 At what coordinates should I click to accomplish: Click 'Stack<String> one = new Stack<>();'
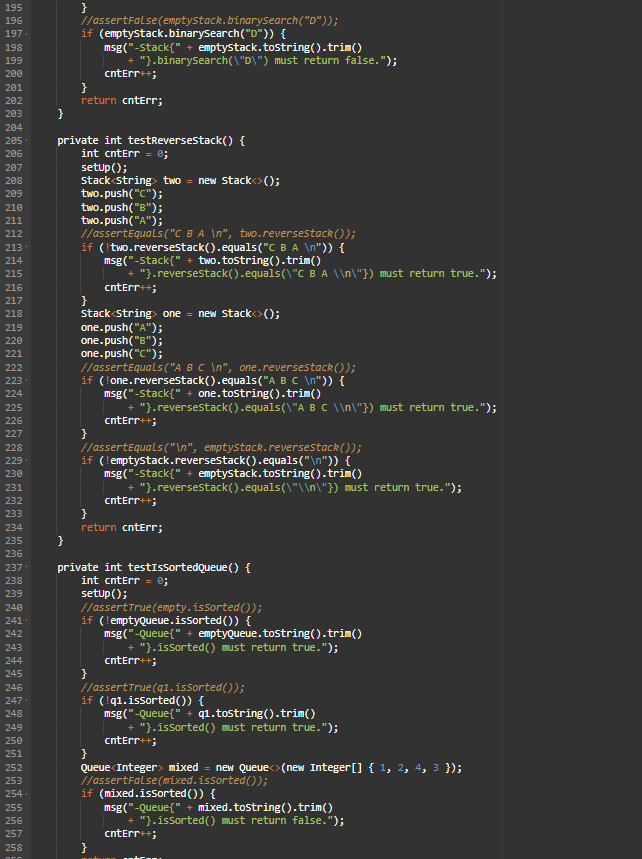[x=180, y=314]
